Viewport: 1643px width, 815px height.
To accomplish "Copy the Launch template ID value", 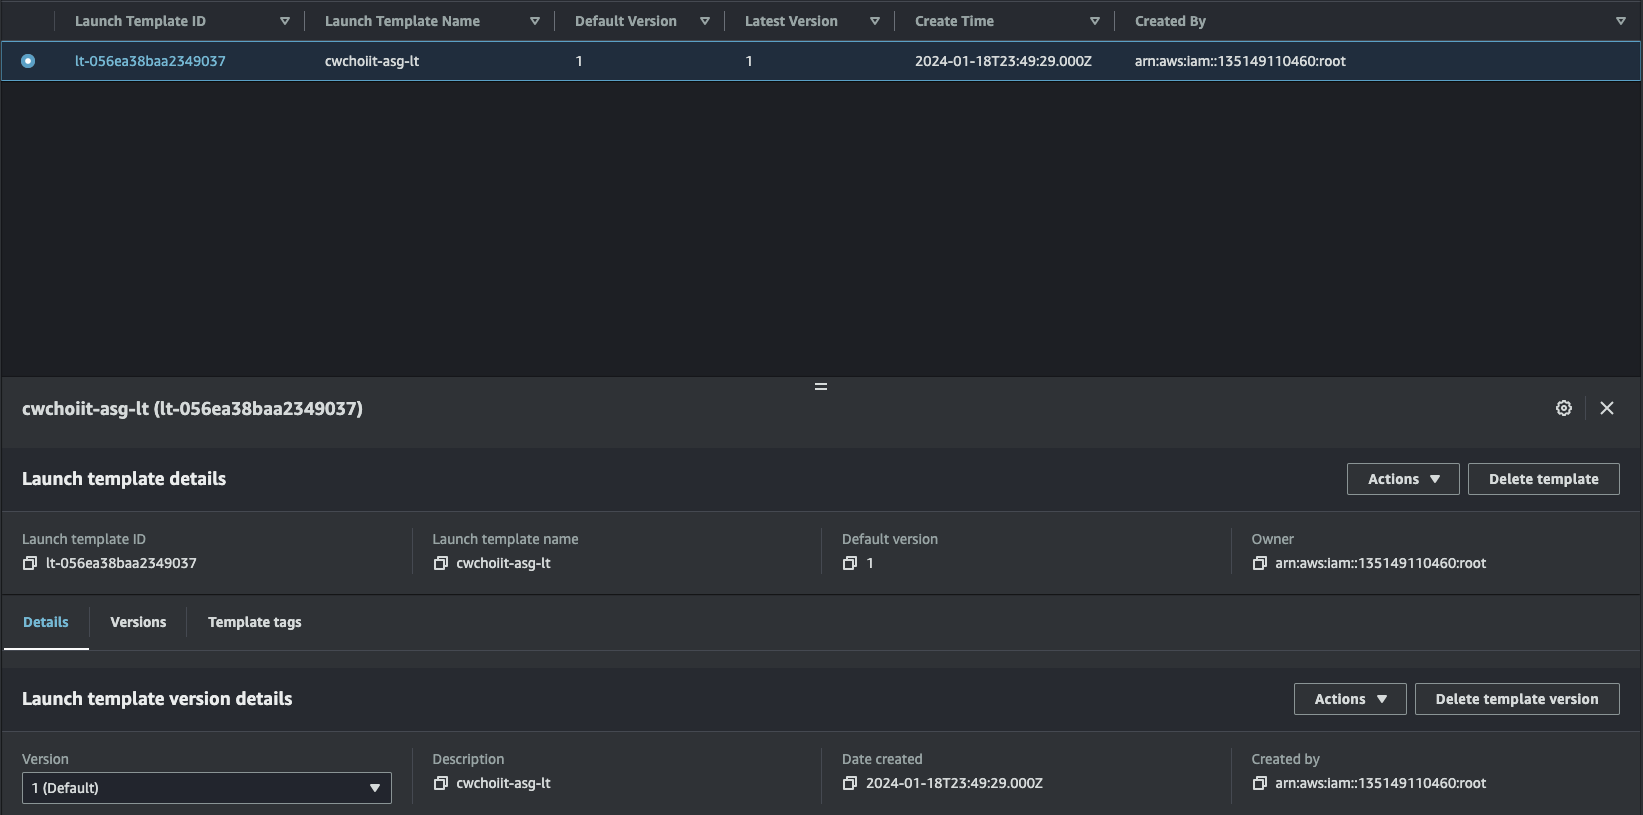I will (30, 563).
